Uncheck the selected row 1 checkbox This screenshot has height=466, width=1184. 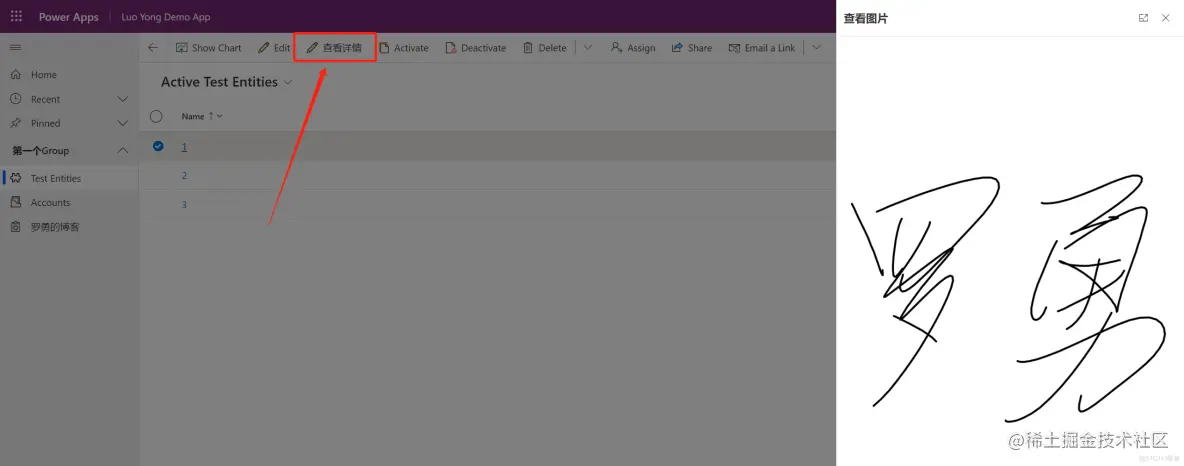click(158, 146)
